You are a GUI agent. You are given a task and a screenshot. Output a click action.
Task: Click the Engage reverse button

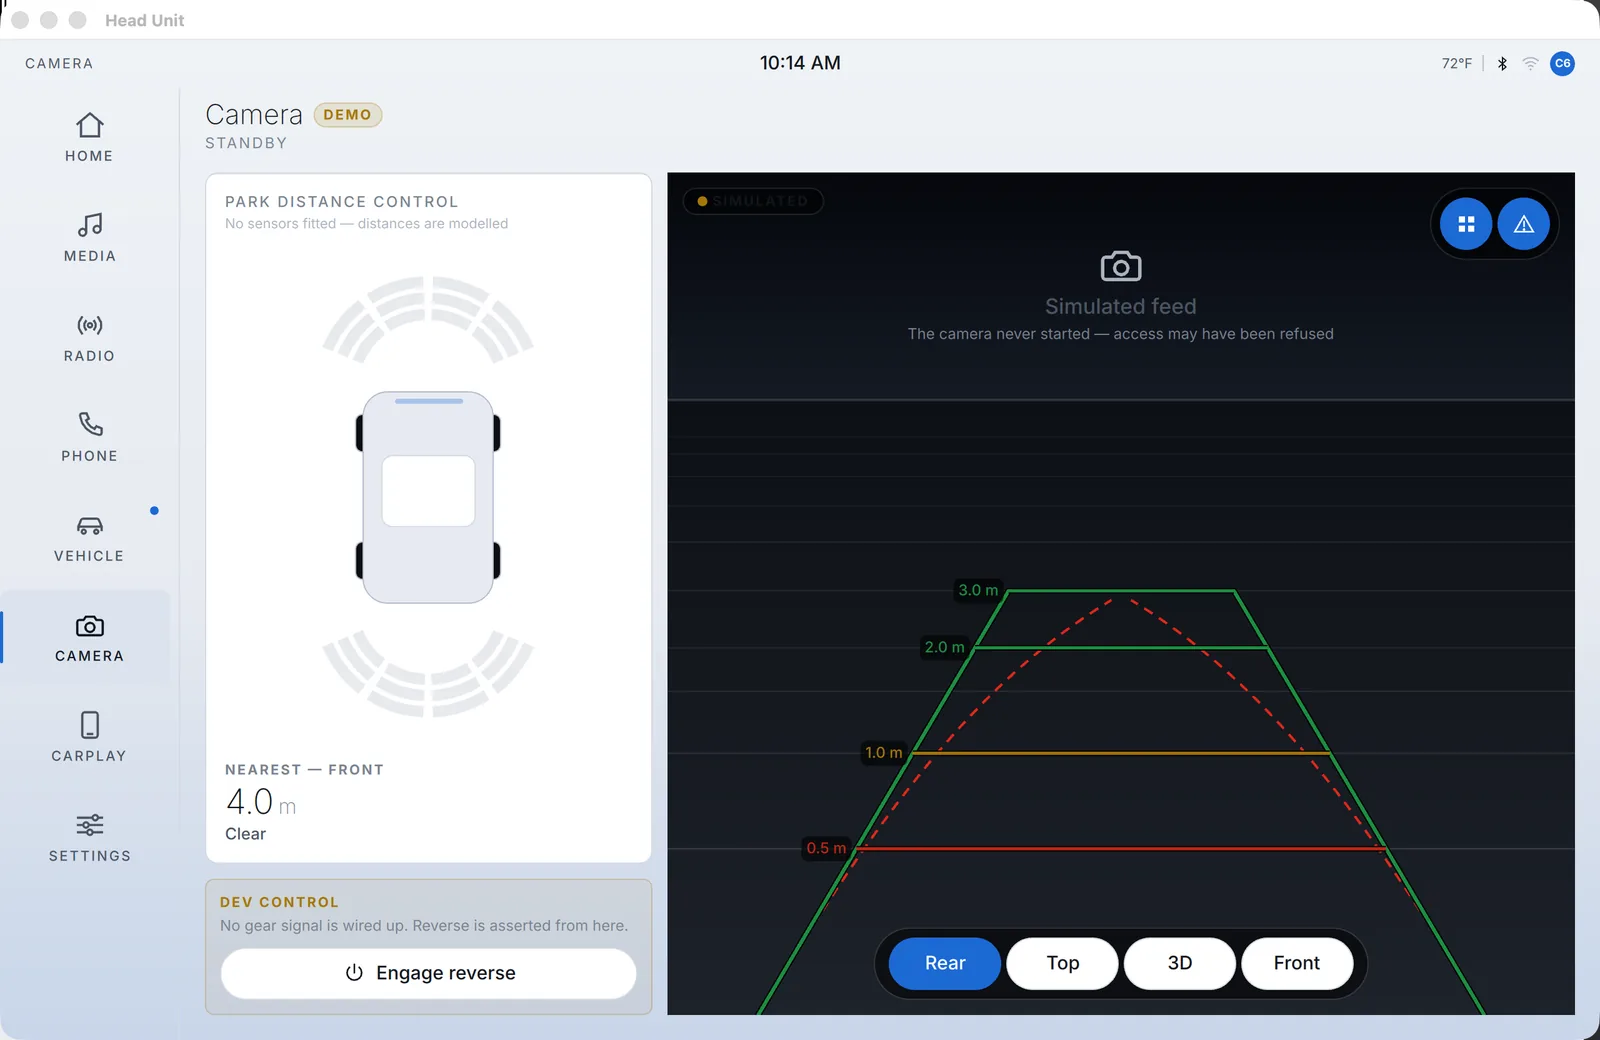pos(429,973)
